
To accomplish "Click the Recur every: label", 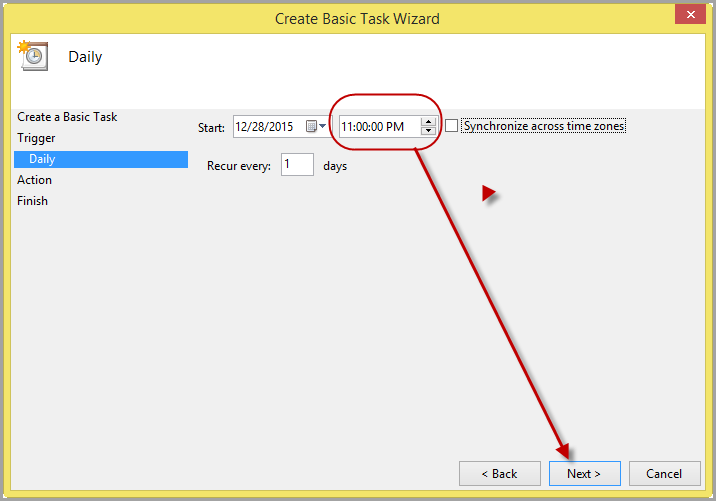I will (x=239, y=166).
